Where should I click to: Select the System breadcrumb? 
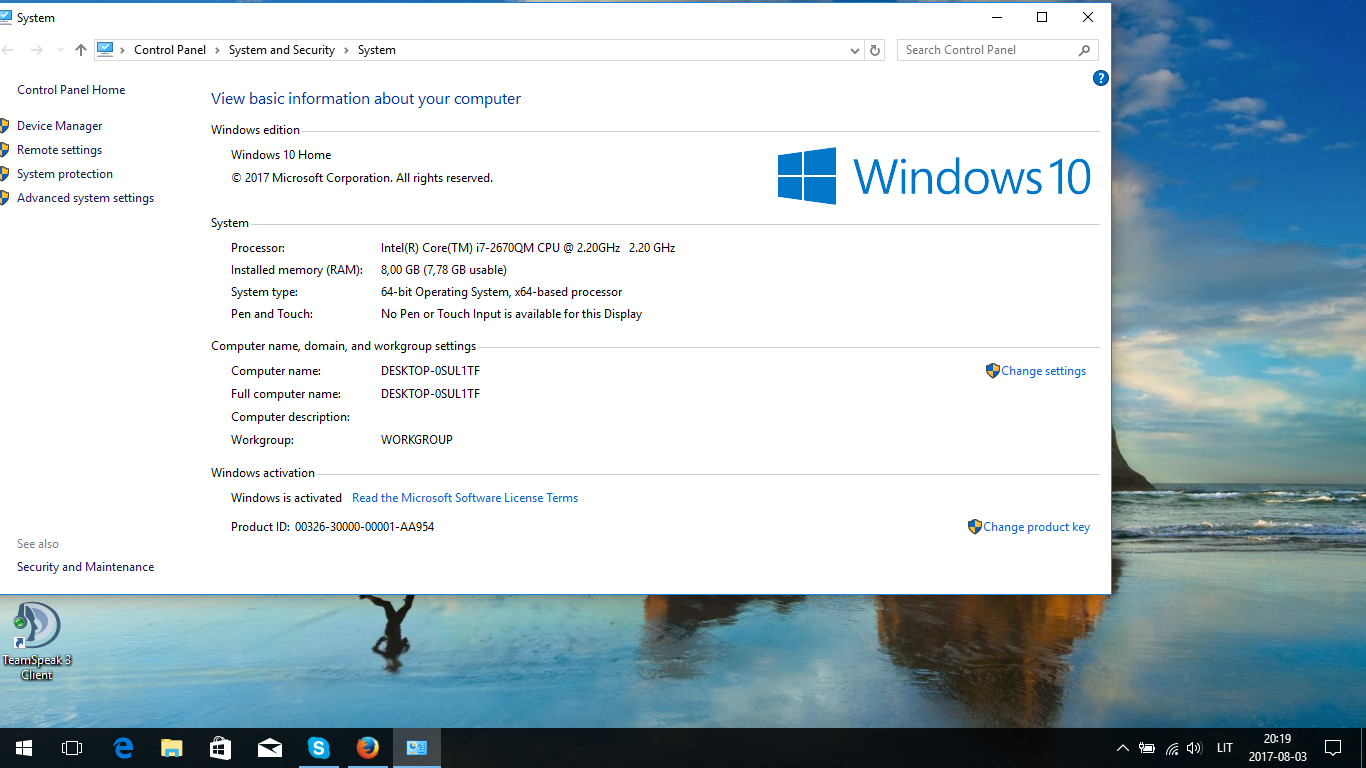377,50
